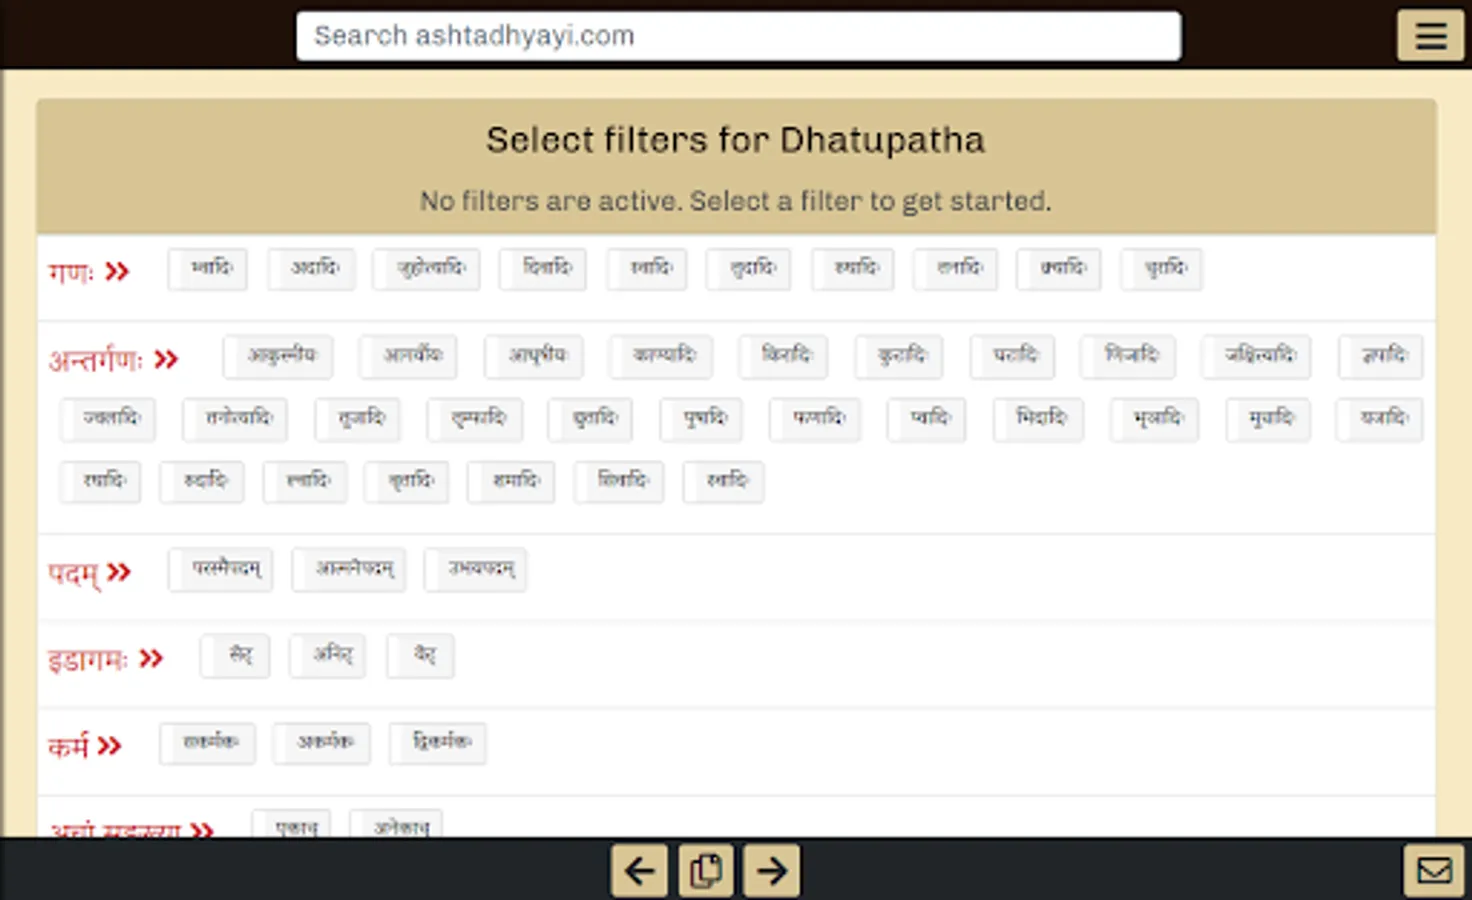The image size is (1472, 900).
Task: Select the वेट् option under इडागमः
Action: click(419, 656)
